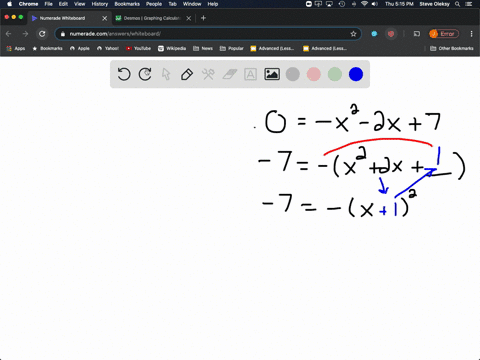Open second Advanced (Less... bookmark
This screenshot has height=360, width=480.
pos(325,48)
